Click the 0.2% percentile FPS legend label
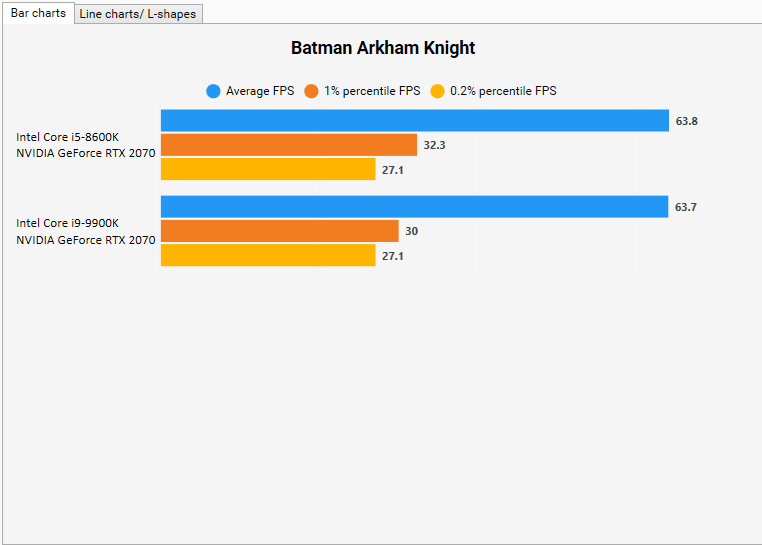 click(x=503, y=91)
